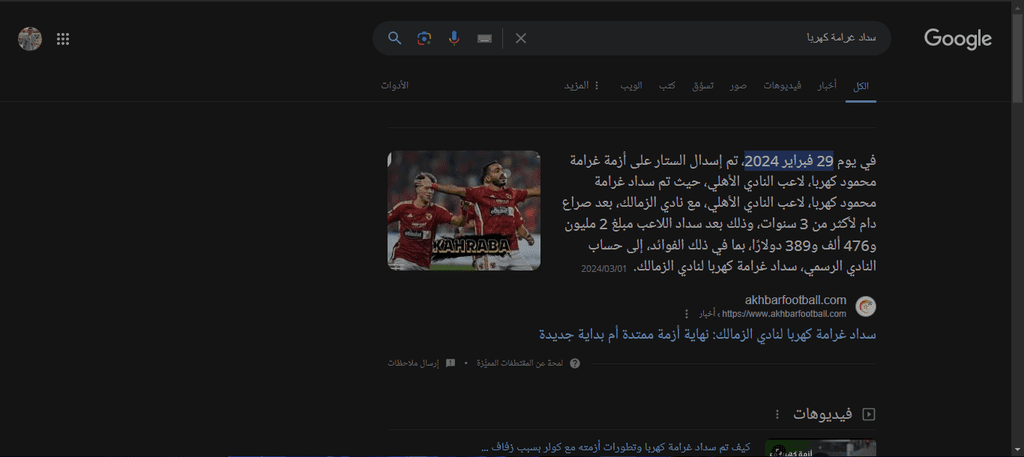Open the سداد غرامة كهربا لنادي الزمالك headline
1024x457 pixels.
point(707,334)
